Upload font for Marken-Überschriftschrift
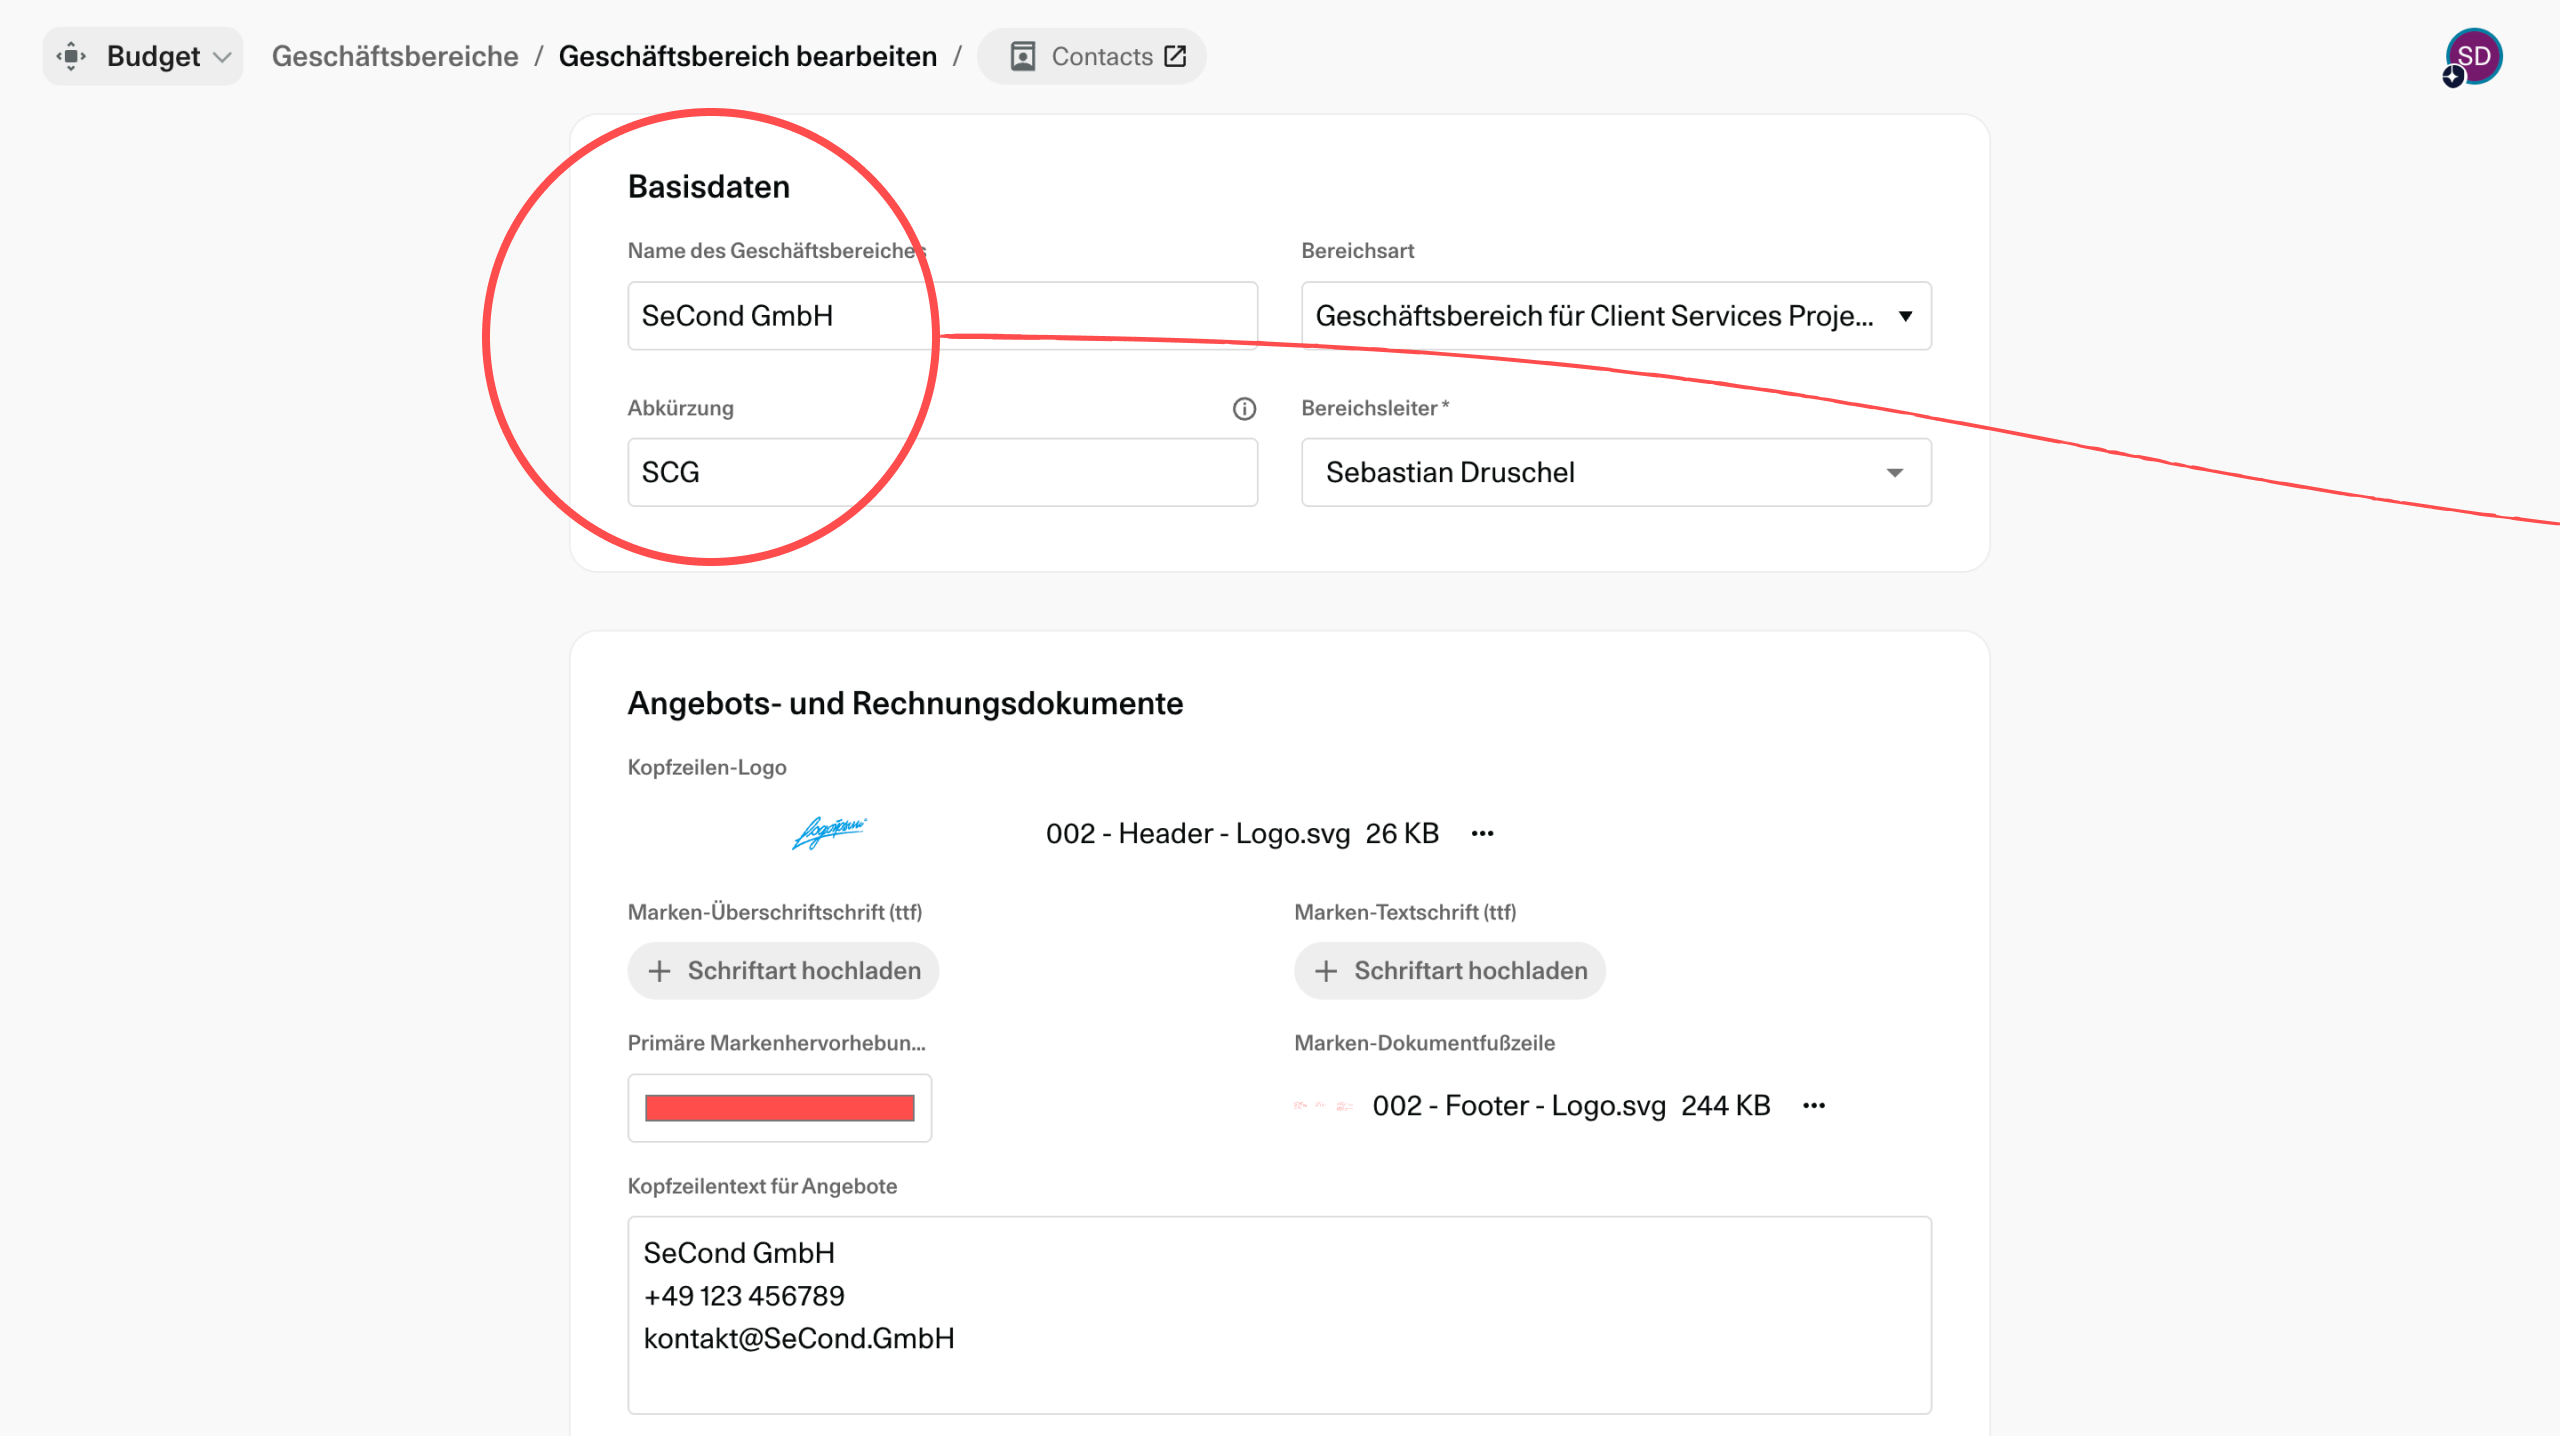The width and height of the screenshot is (2560, 1436). coord(783,970)
